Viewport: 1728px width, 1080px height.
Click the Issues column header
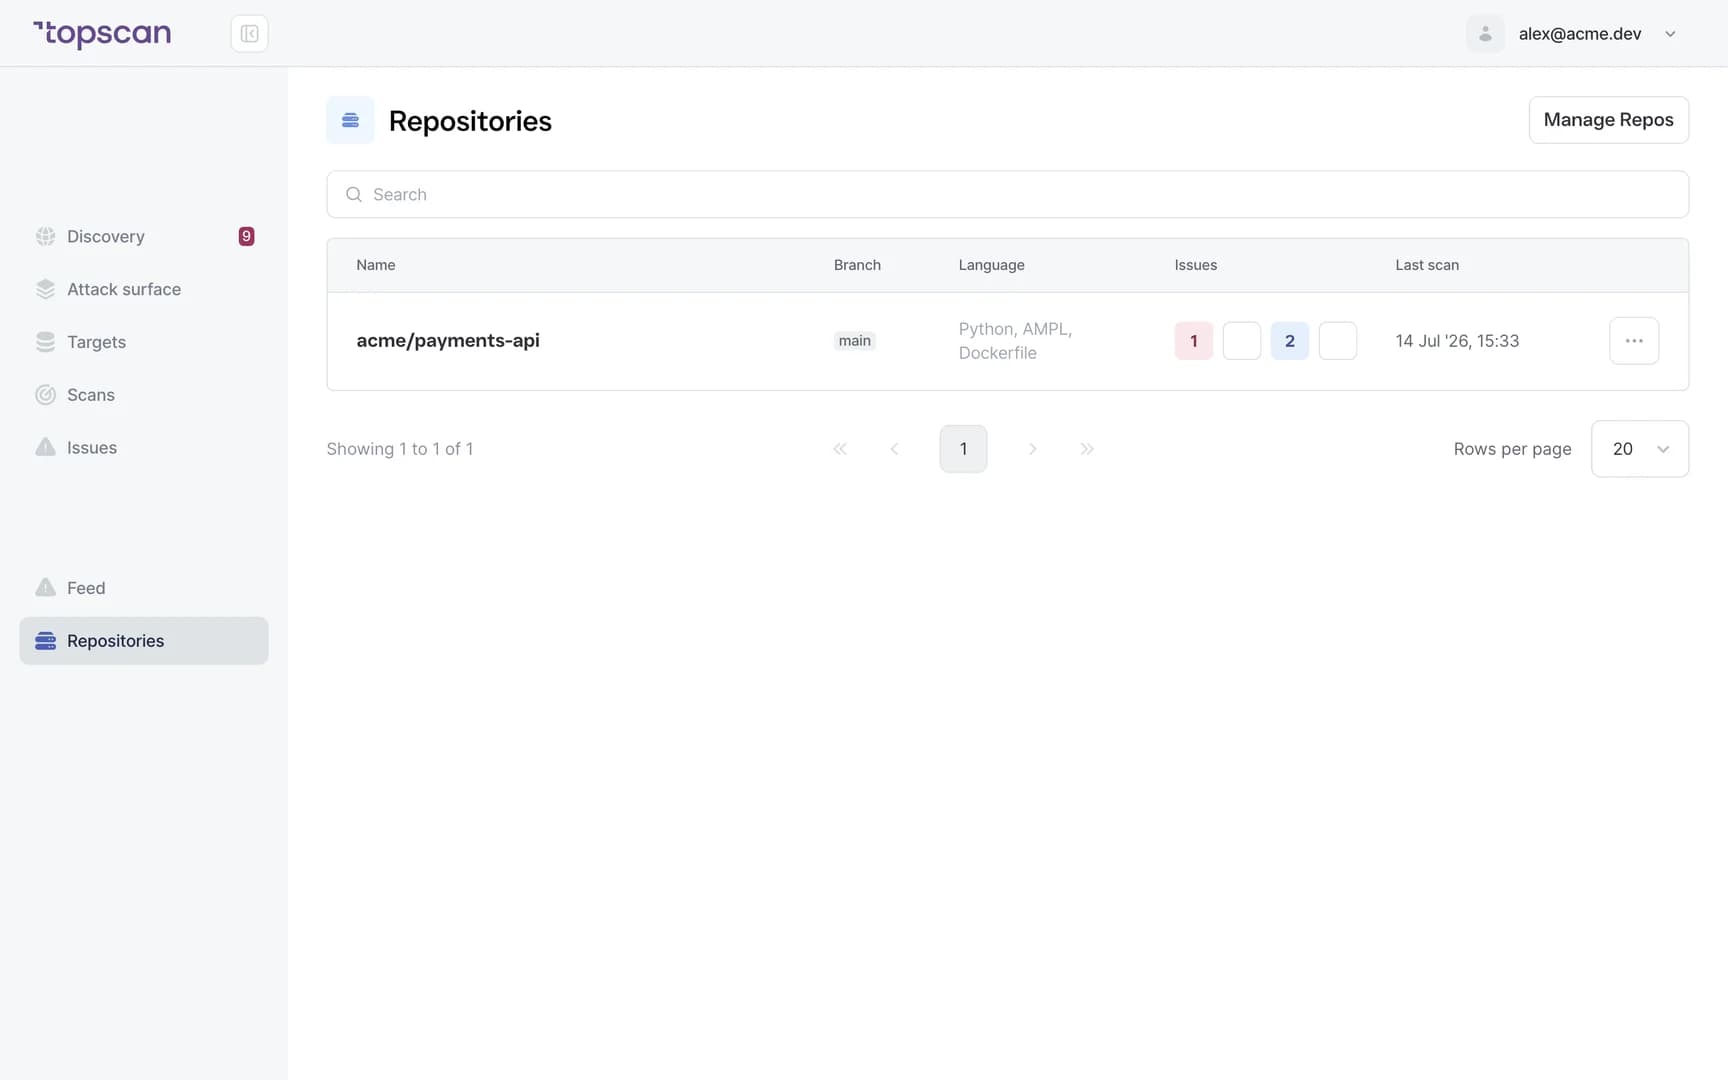click(x=1195, y=265)
